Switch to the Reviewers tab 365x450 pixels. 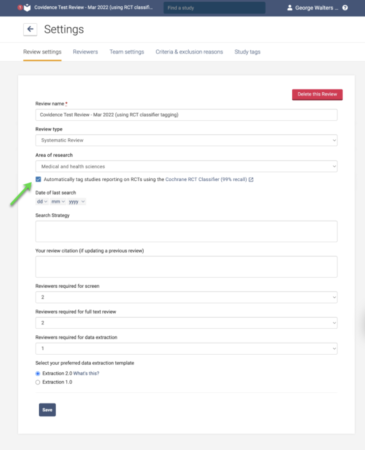point(85,52)
